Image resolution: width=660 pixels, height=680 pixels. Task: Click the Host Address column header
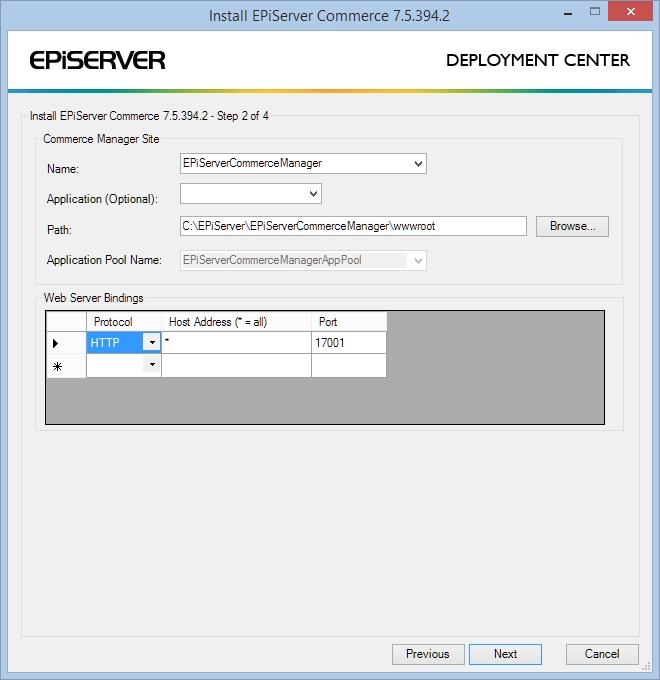coord(236,322)
